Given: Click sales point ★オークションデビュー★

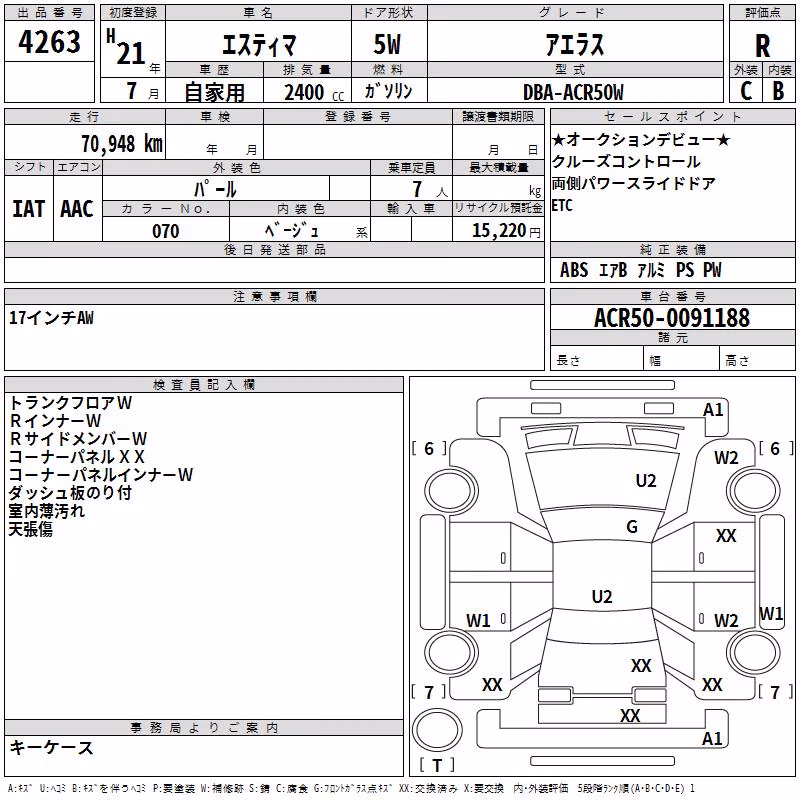Looking at the screenshot, I should tap(641, 139).
